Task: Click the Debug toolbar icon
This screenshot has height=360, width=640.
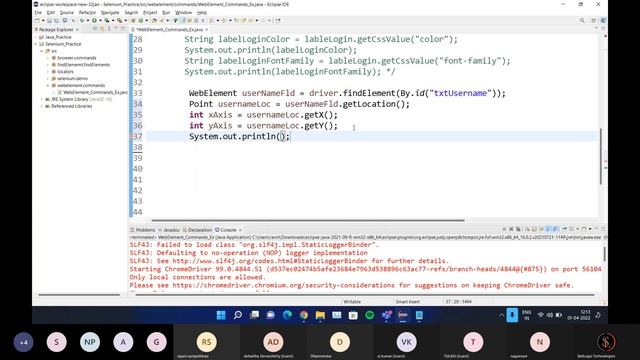Action: tap(82, 20)
